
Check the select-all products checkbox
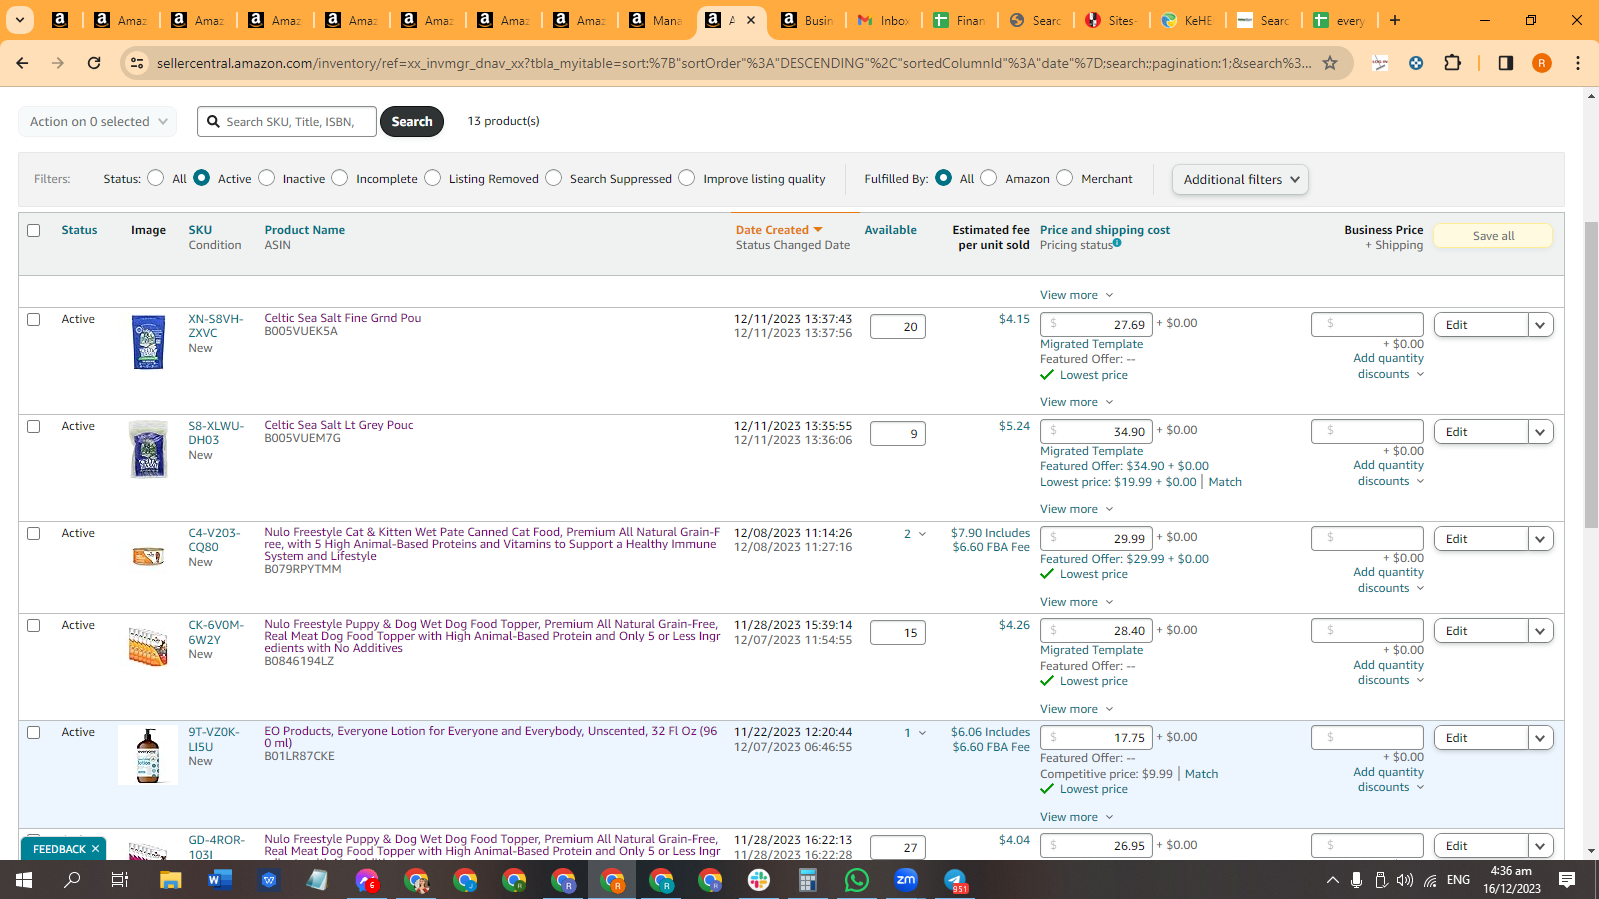[33, 230]
